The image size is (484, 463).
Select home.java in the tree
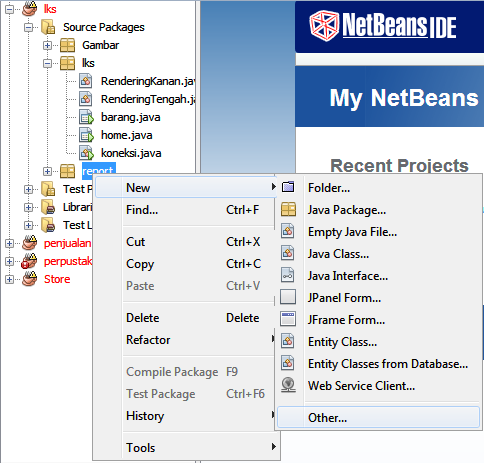coord(127,135)
